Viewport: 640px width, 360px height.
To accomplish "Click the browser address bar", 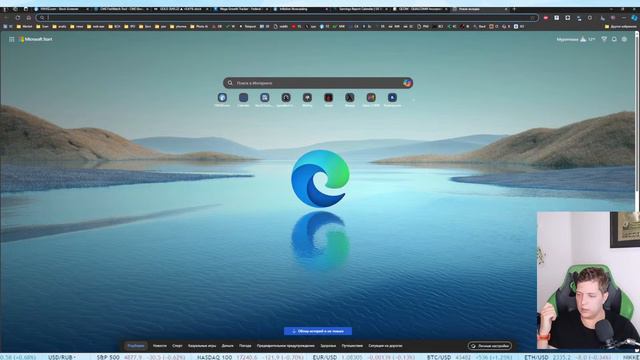I will pyautogui.click(x=287, y=18).
